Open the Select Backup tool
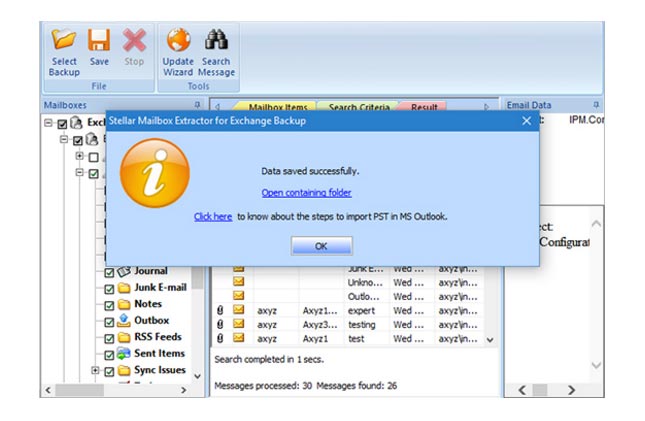This screenshot has width=645, height=421. pyautogui.click(x=64, y=52)
